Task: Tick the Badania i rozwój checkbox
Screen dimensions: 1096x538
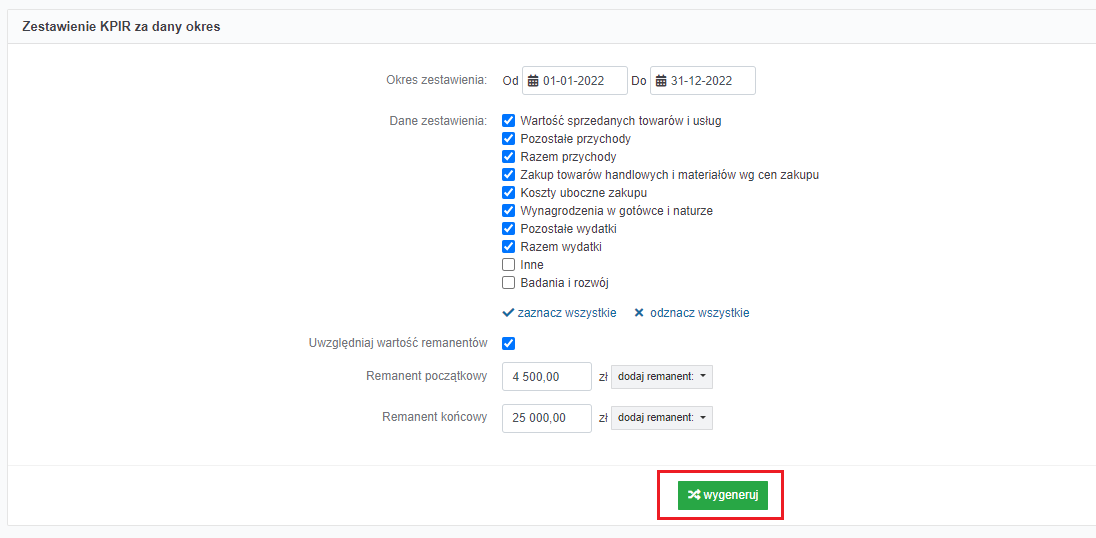Action: click(x=509, y=283)
